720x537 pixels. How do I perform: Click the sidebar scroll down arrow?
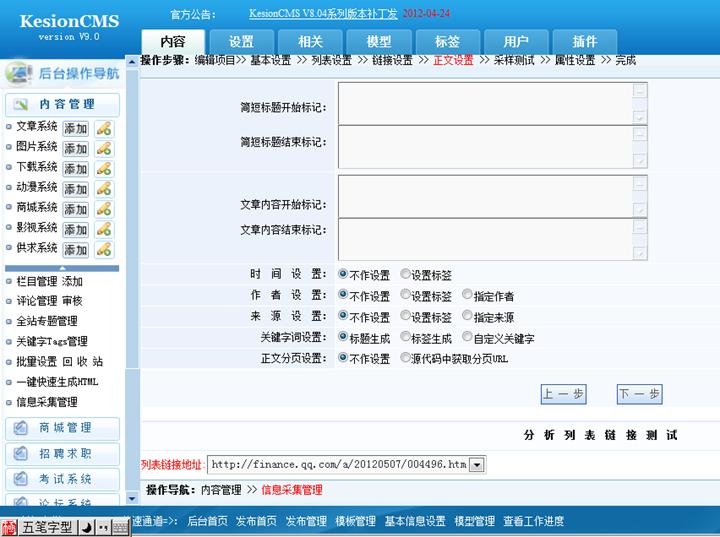(132, 498)
